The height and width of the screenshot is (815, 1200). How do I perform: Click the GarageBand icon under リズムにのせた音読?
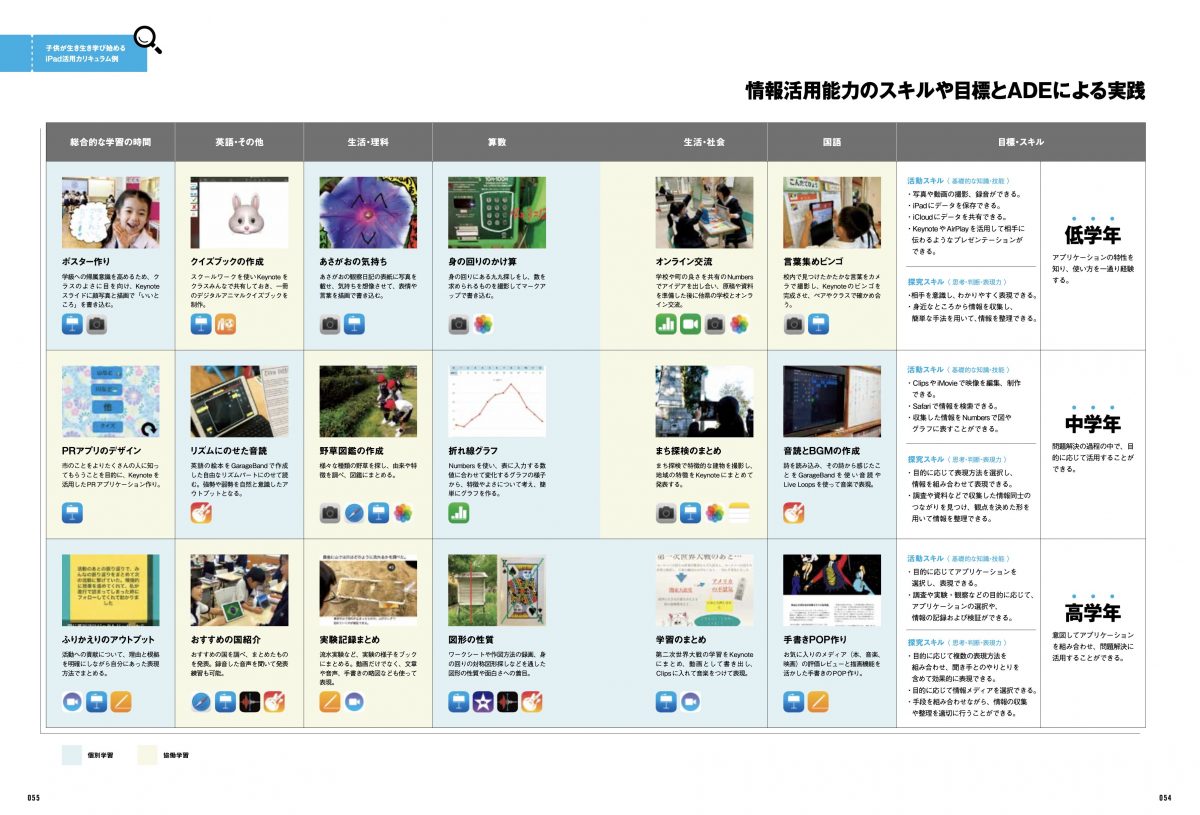pos(201,513)
